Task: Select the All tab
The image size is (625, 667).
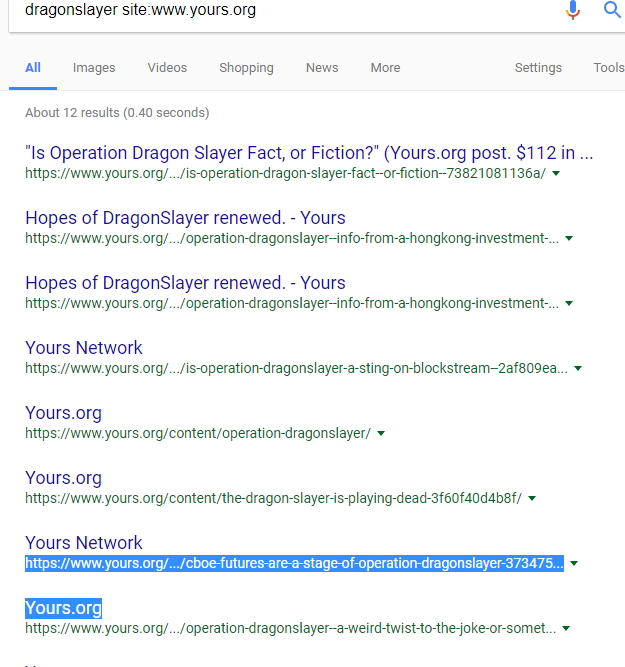Action: click(33, 68)
